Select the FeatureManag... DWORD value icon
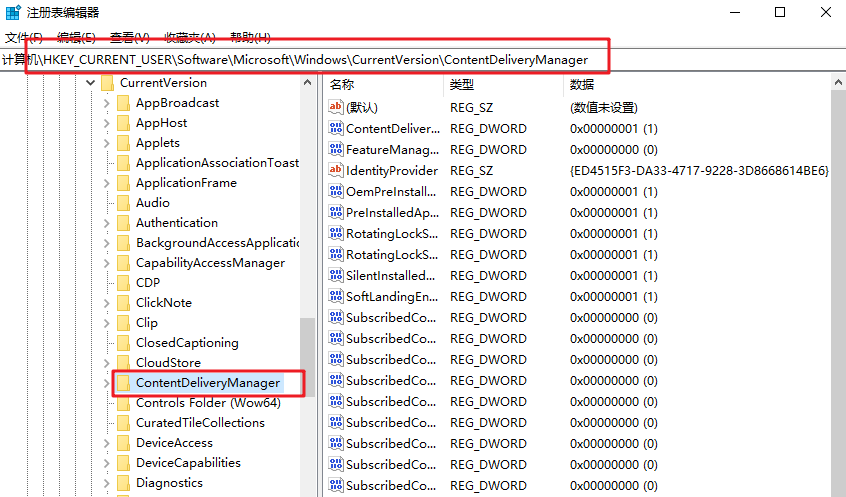The width and height of the screenshot is (846, 497). point(336,149)
